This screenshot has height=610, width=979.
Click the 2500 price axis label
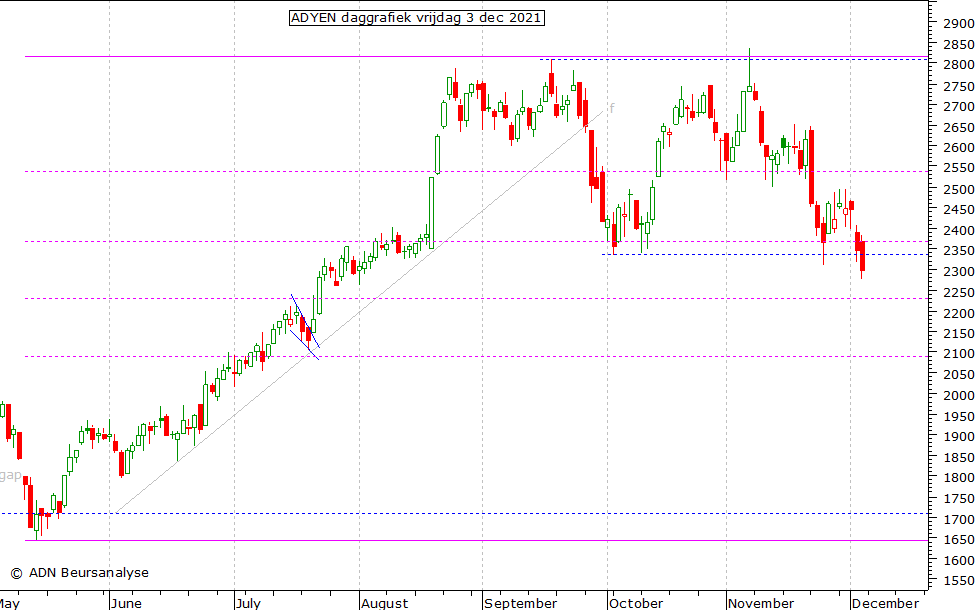point(959,189)
